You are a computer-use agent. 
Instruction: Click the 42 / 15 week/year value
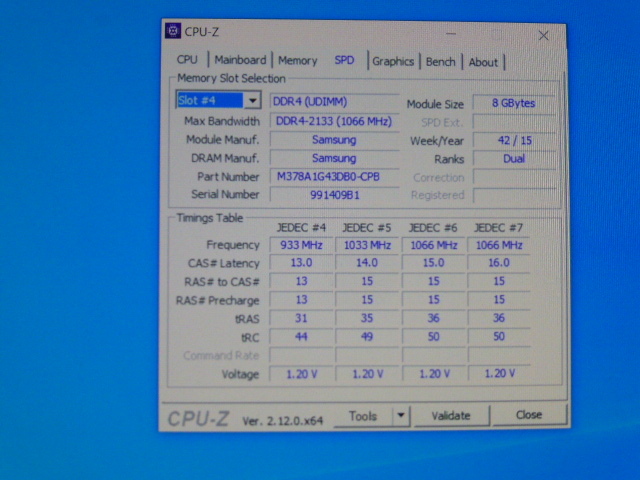pos(514,140)
